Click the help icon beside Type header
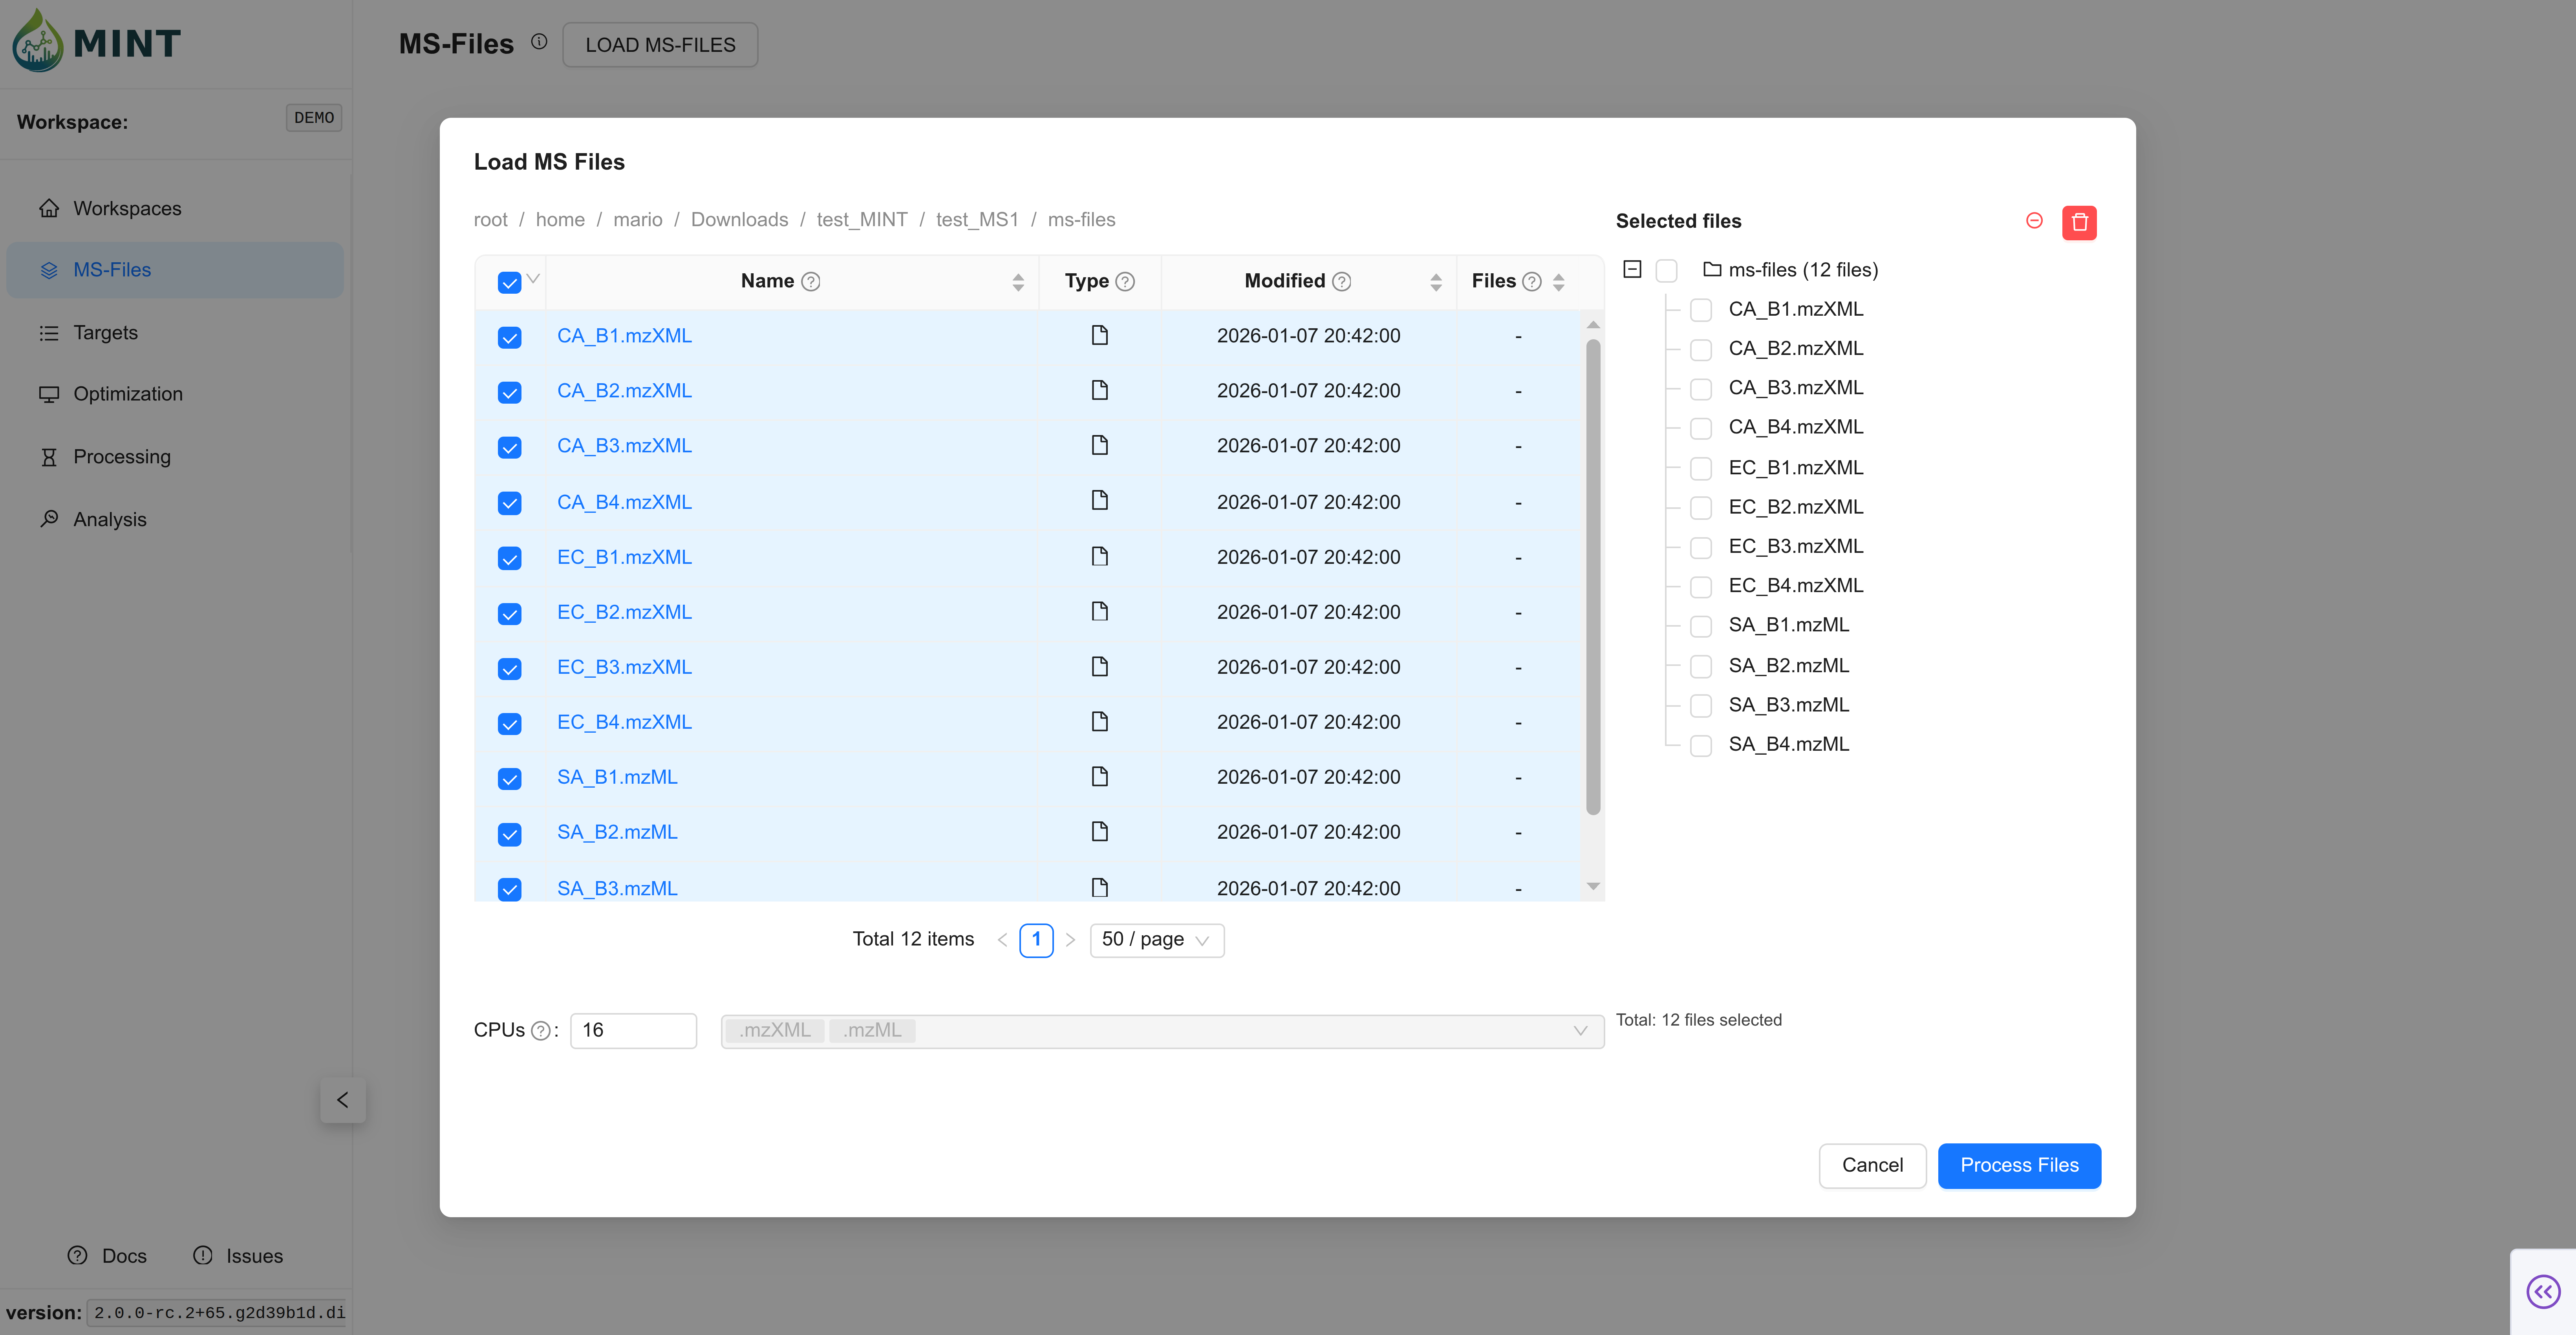 pyautogui.click(x=1125, y=282)
